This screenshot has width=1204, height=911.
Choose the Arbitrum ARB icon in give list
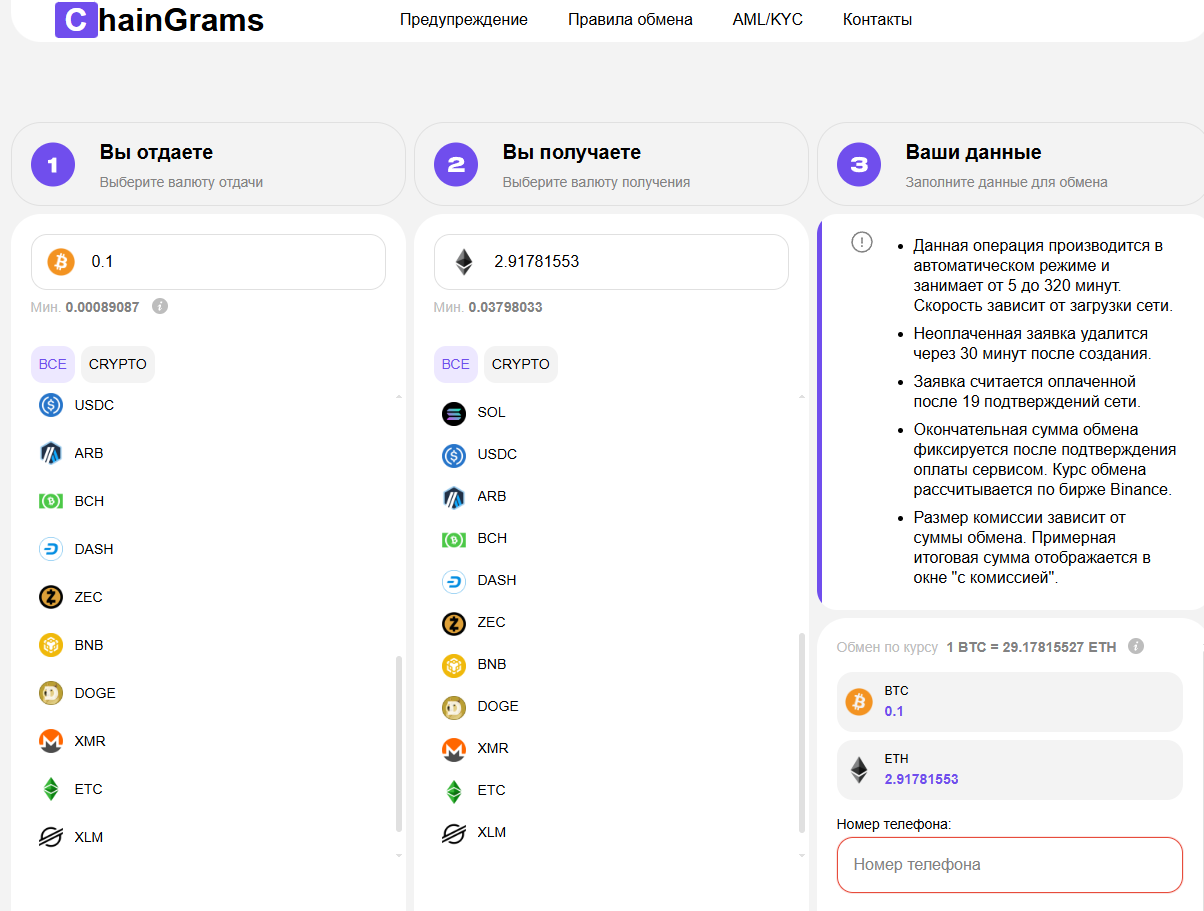click(x=51, y=453)
